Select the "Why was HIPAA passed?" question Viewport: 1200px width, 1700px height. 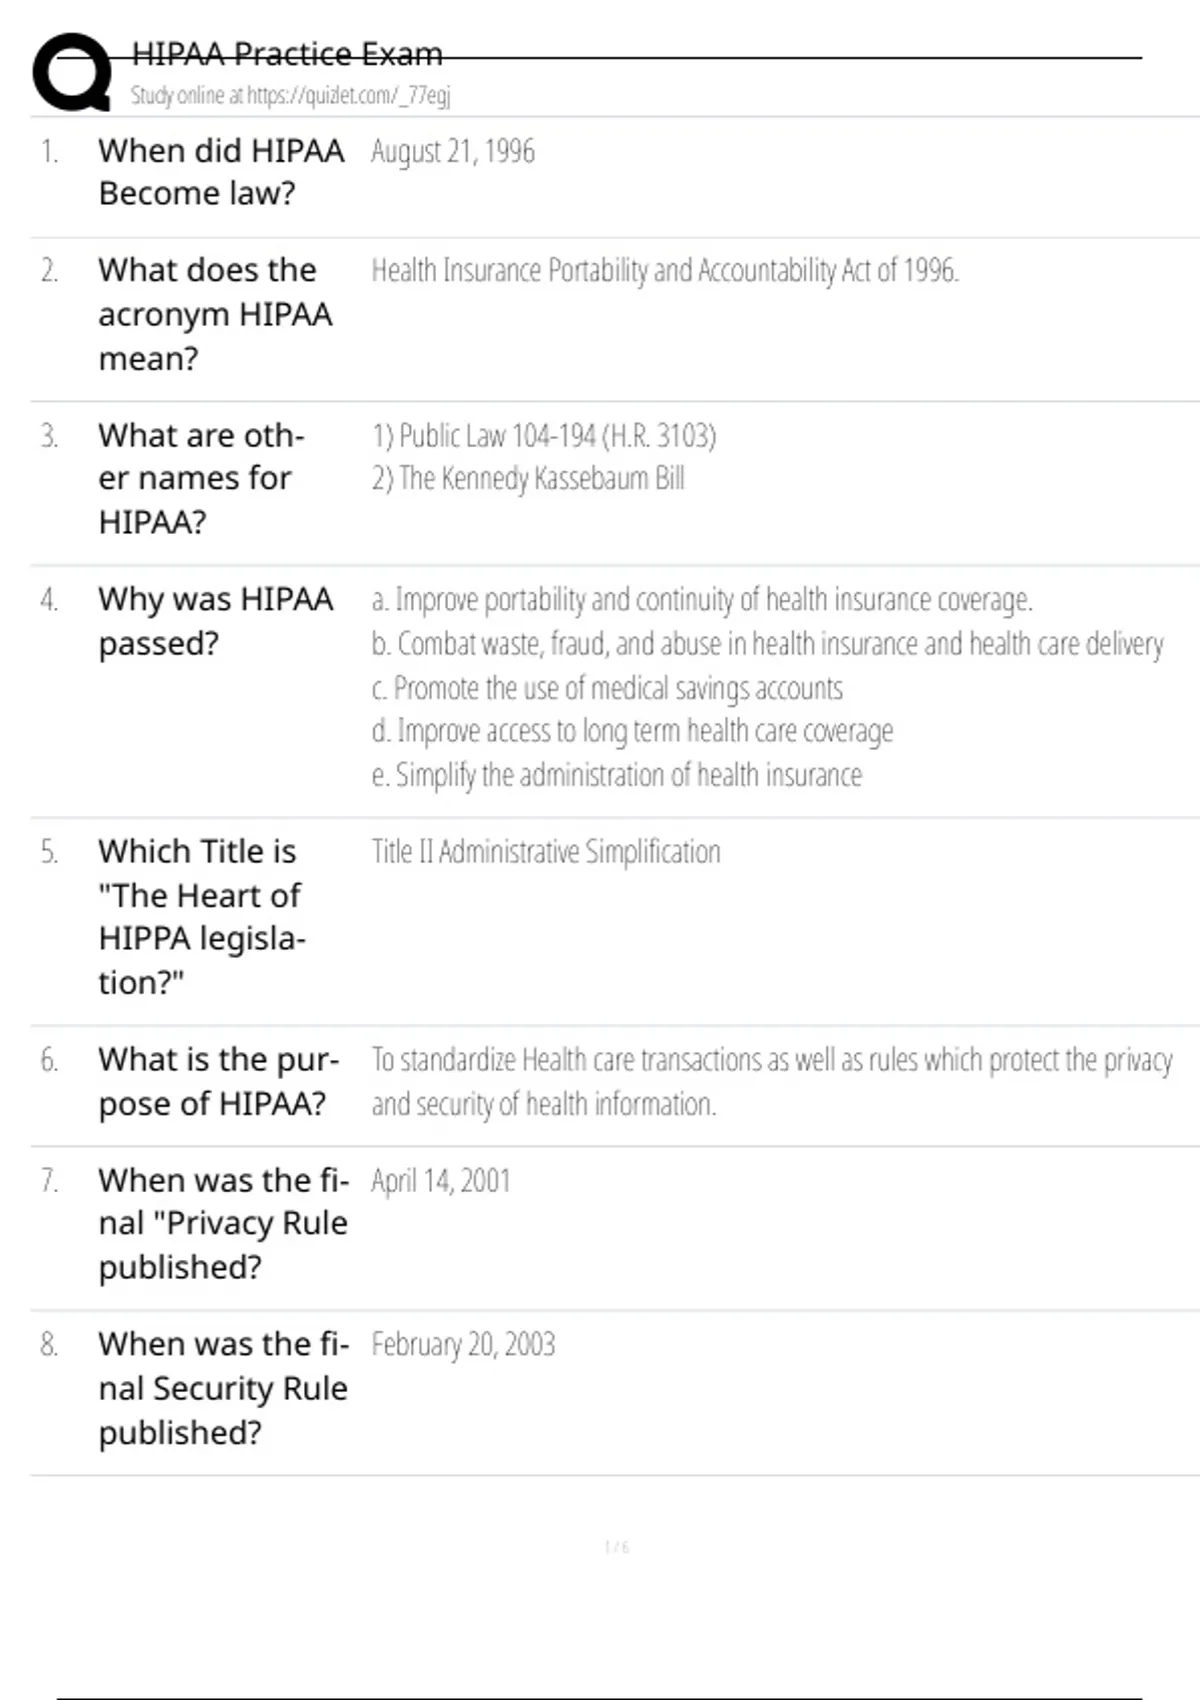pos(215,621)
